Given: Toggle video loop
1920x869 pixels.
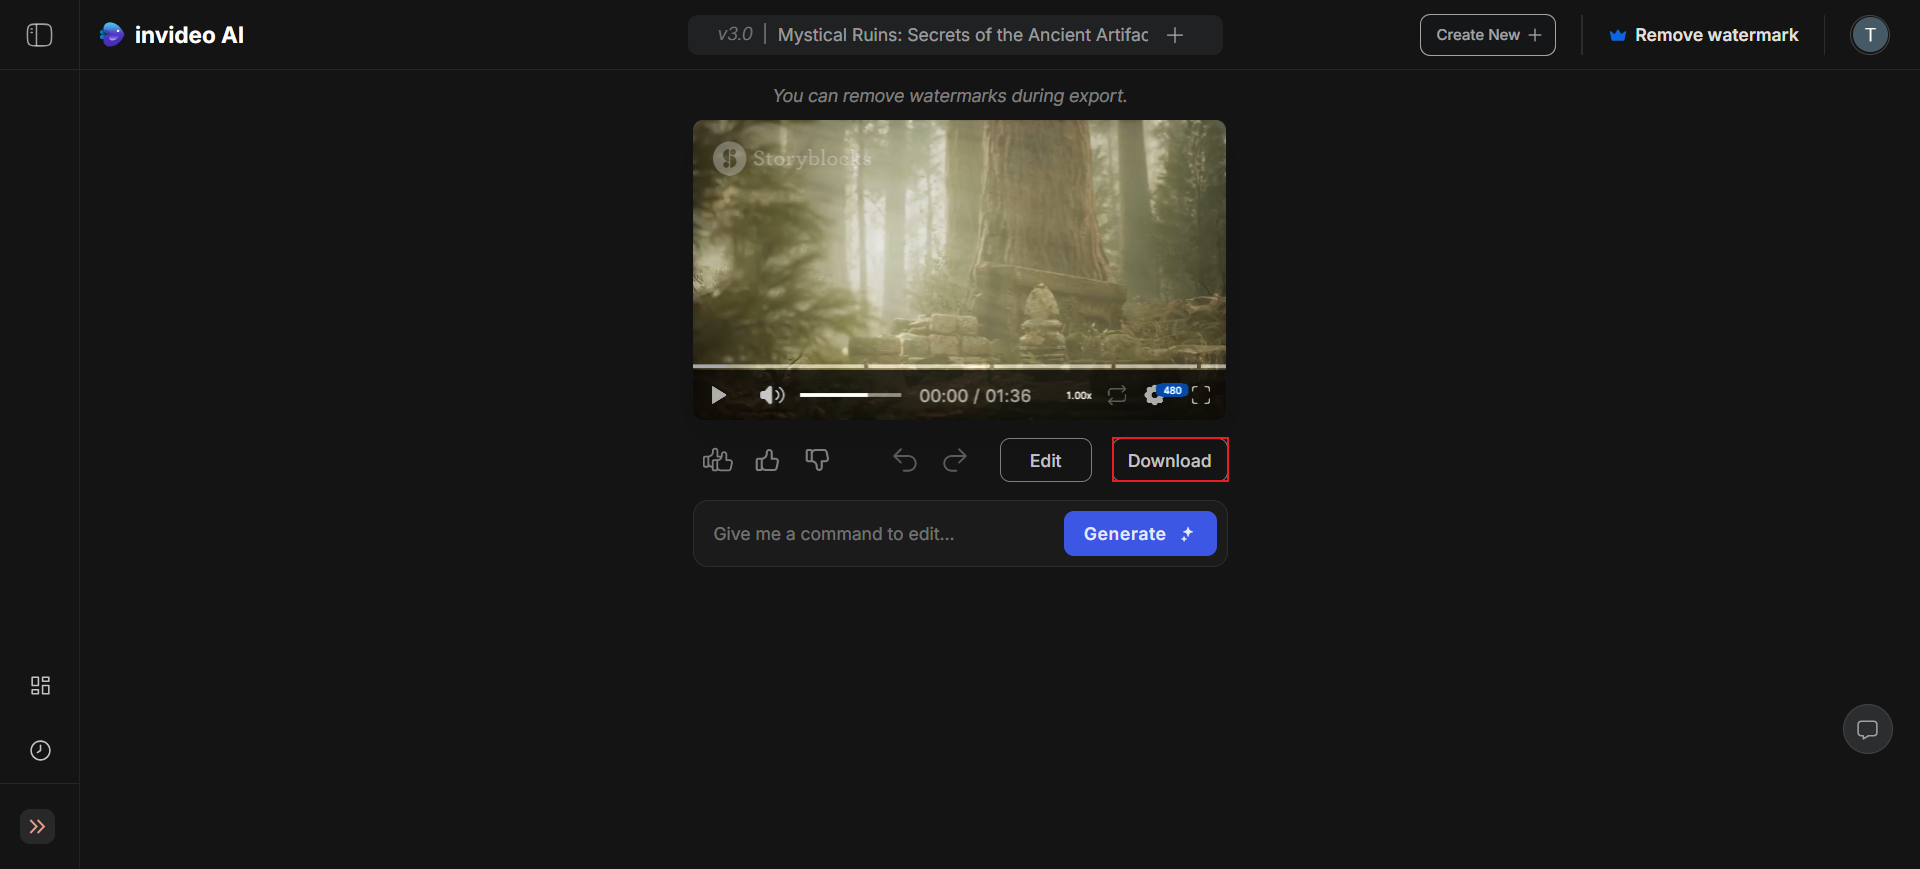Looking at the screenshot, I should tap(1117, 395).
